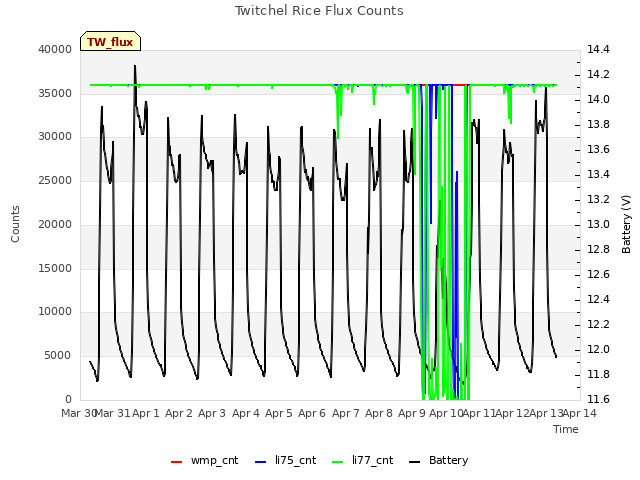Click the 13.8 battery tick label
This screenshot has height=480, width=640.
(598, 124)
